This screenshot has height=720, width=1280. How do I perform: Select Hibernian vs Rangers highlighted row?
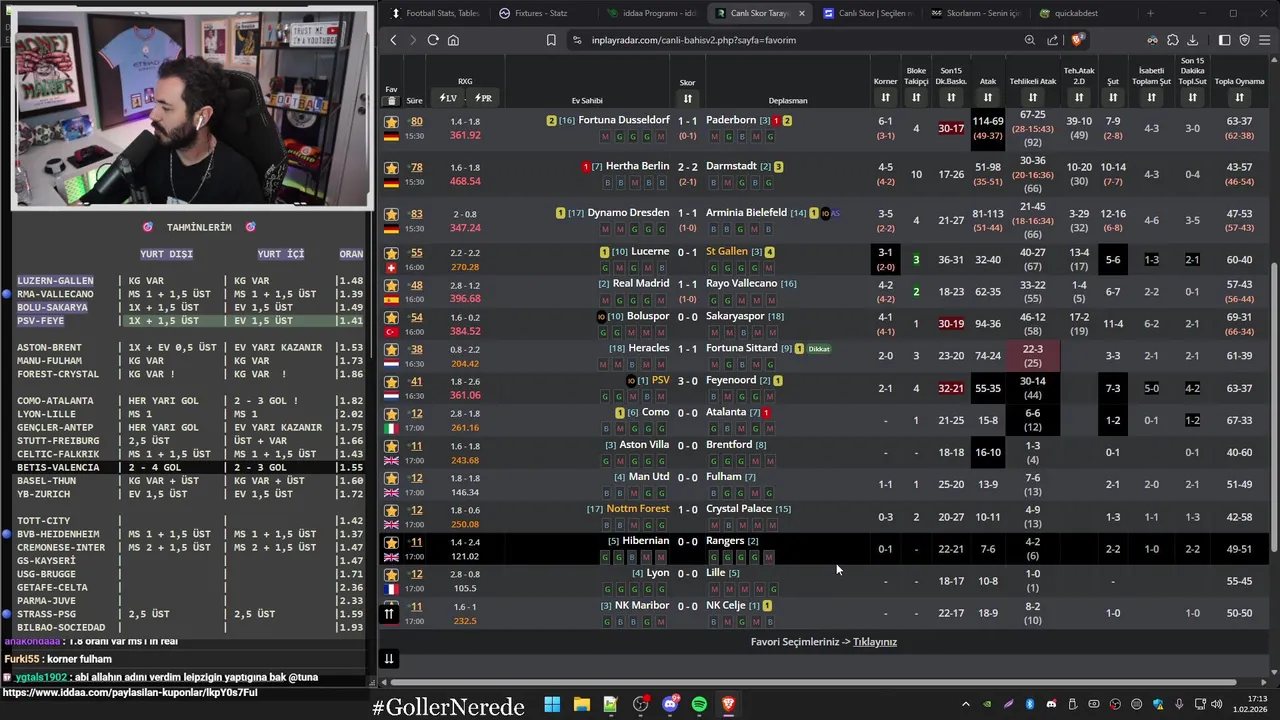825,549
